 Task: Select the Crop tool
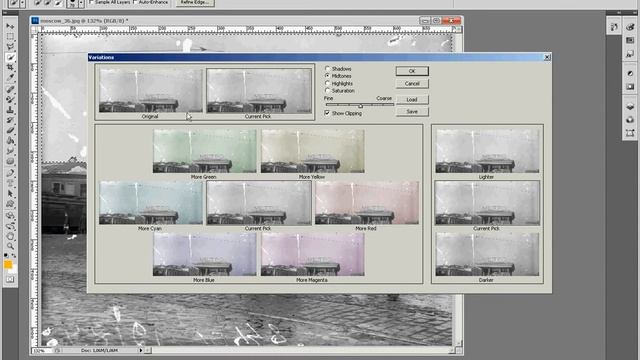tap(10, 67)
